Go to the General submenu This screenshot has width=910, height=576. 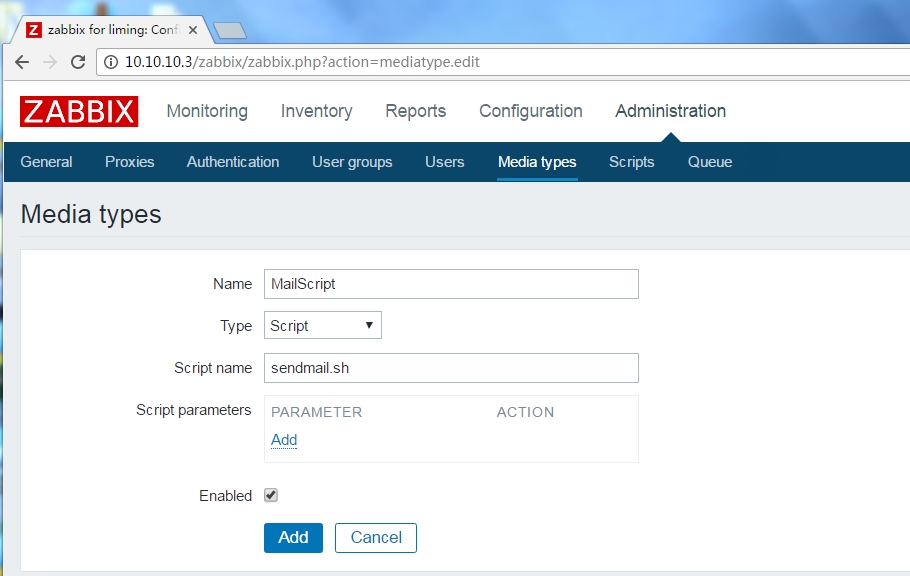coord(46,162)
